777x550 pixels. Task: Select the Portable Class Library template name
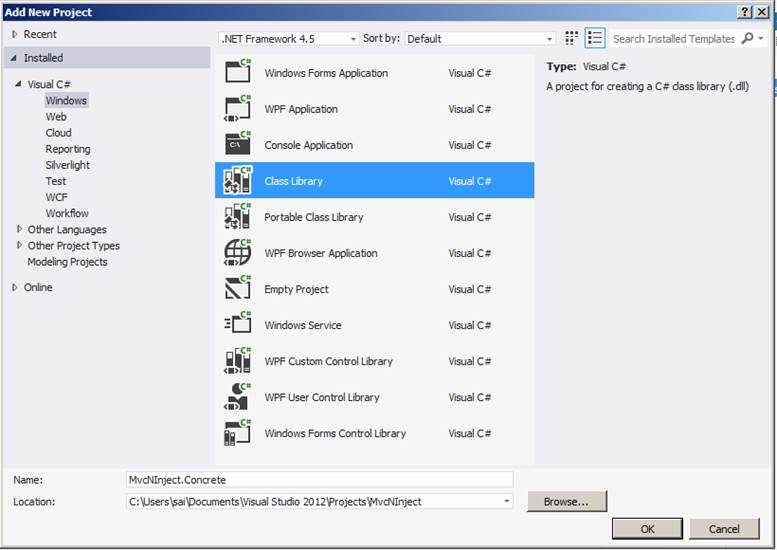click(314, 218)
